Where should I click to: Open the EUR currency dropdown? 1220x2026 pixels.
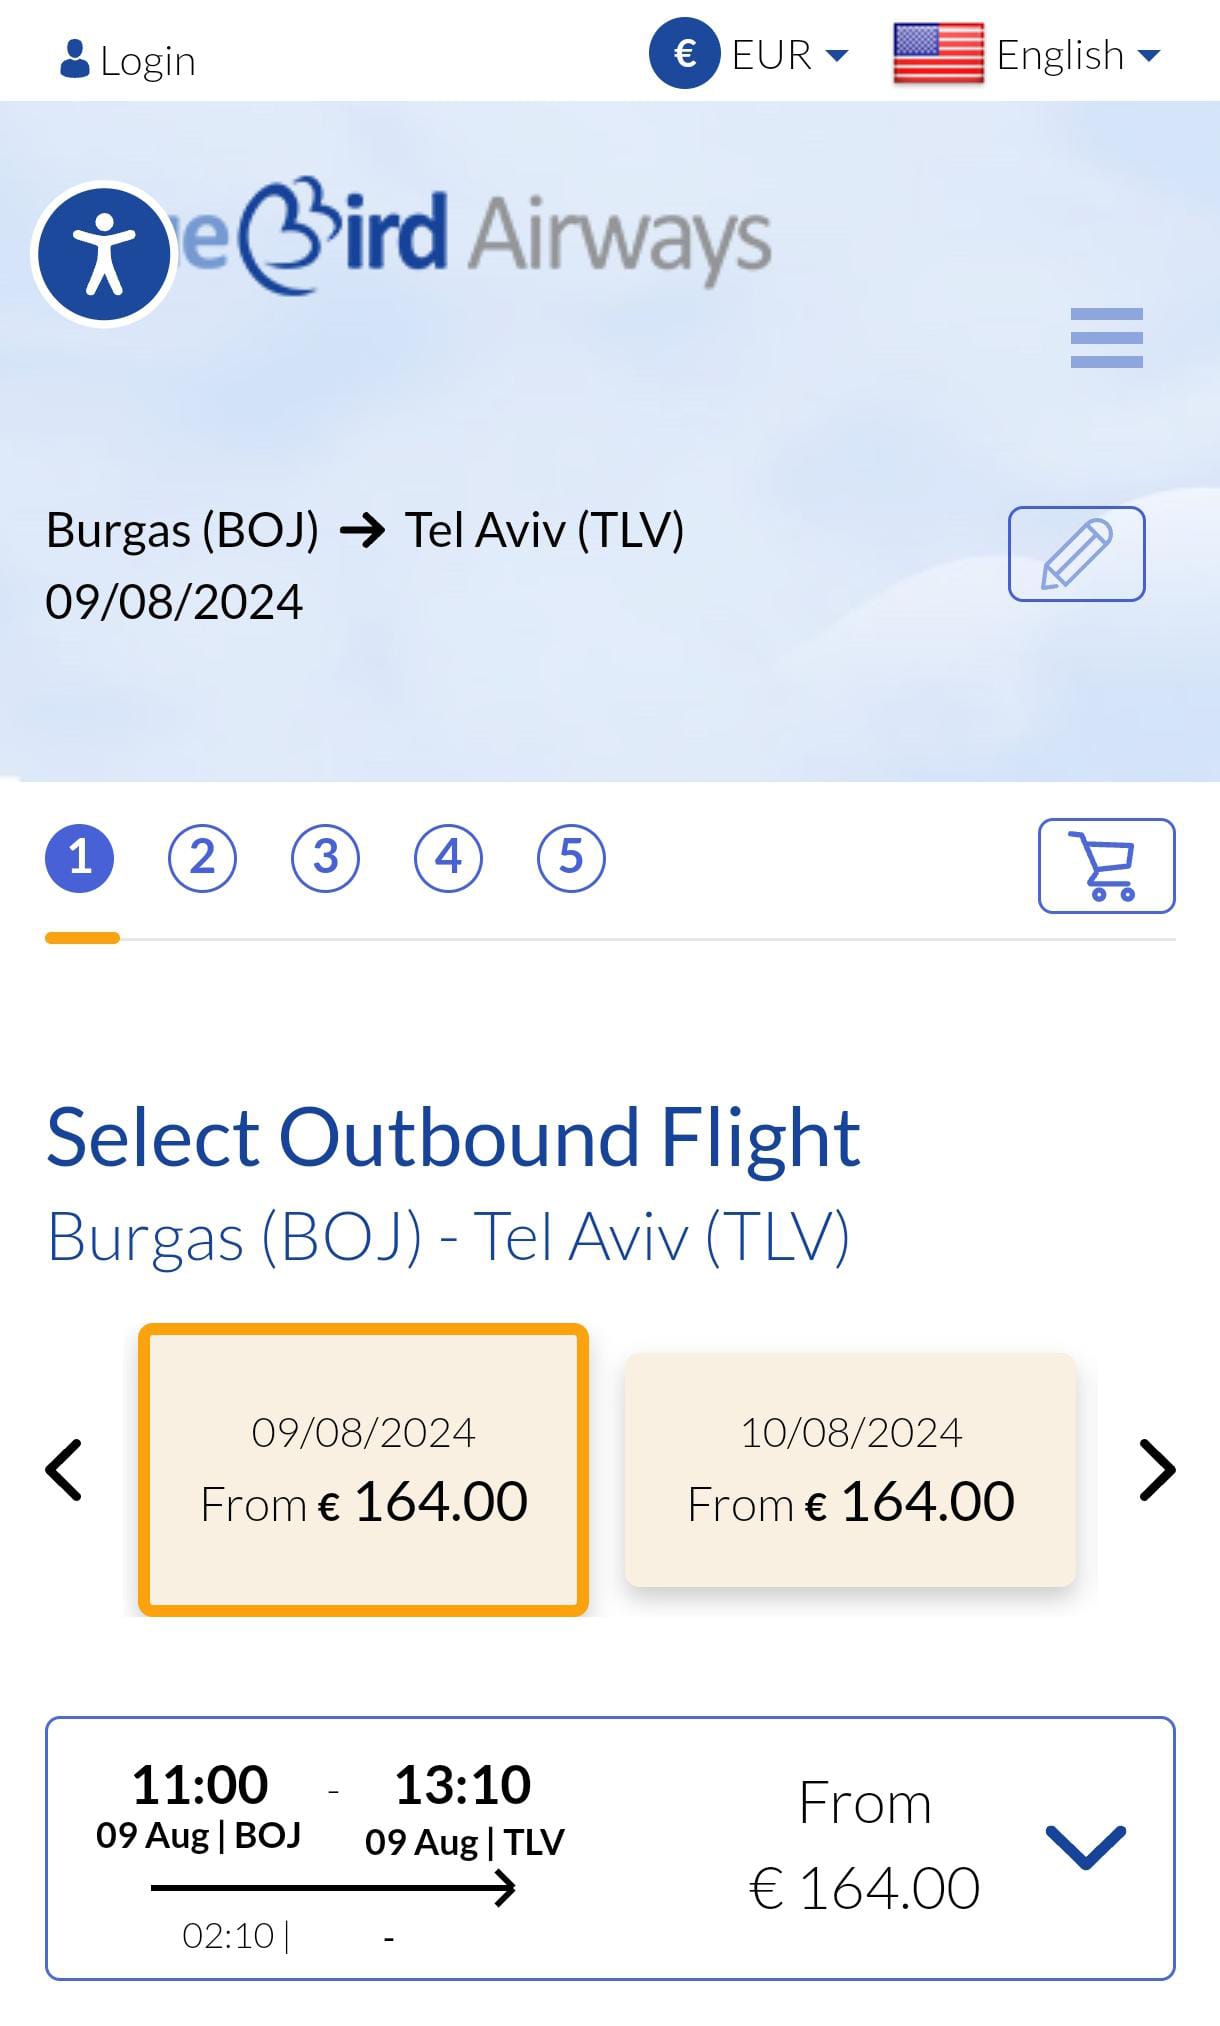coord(790,55)
